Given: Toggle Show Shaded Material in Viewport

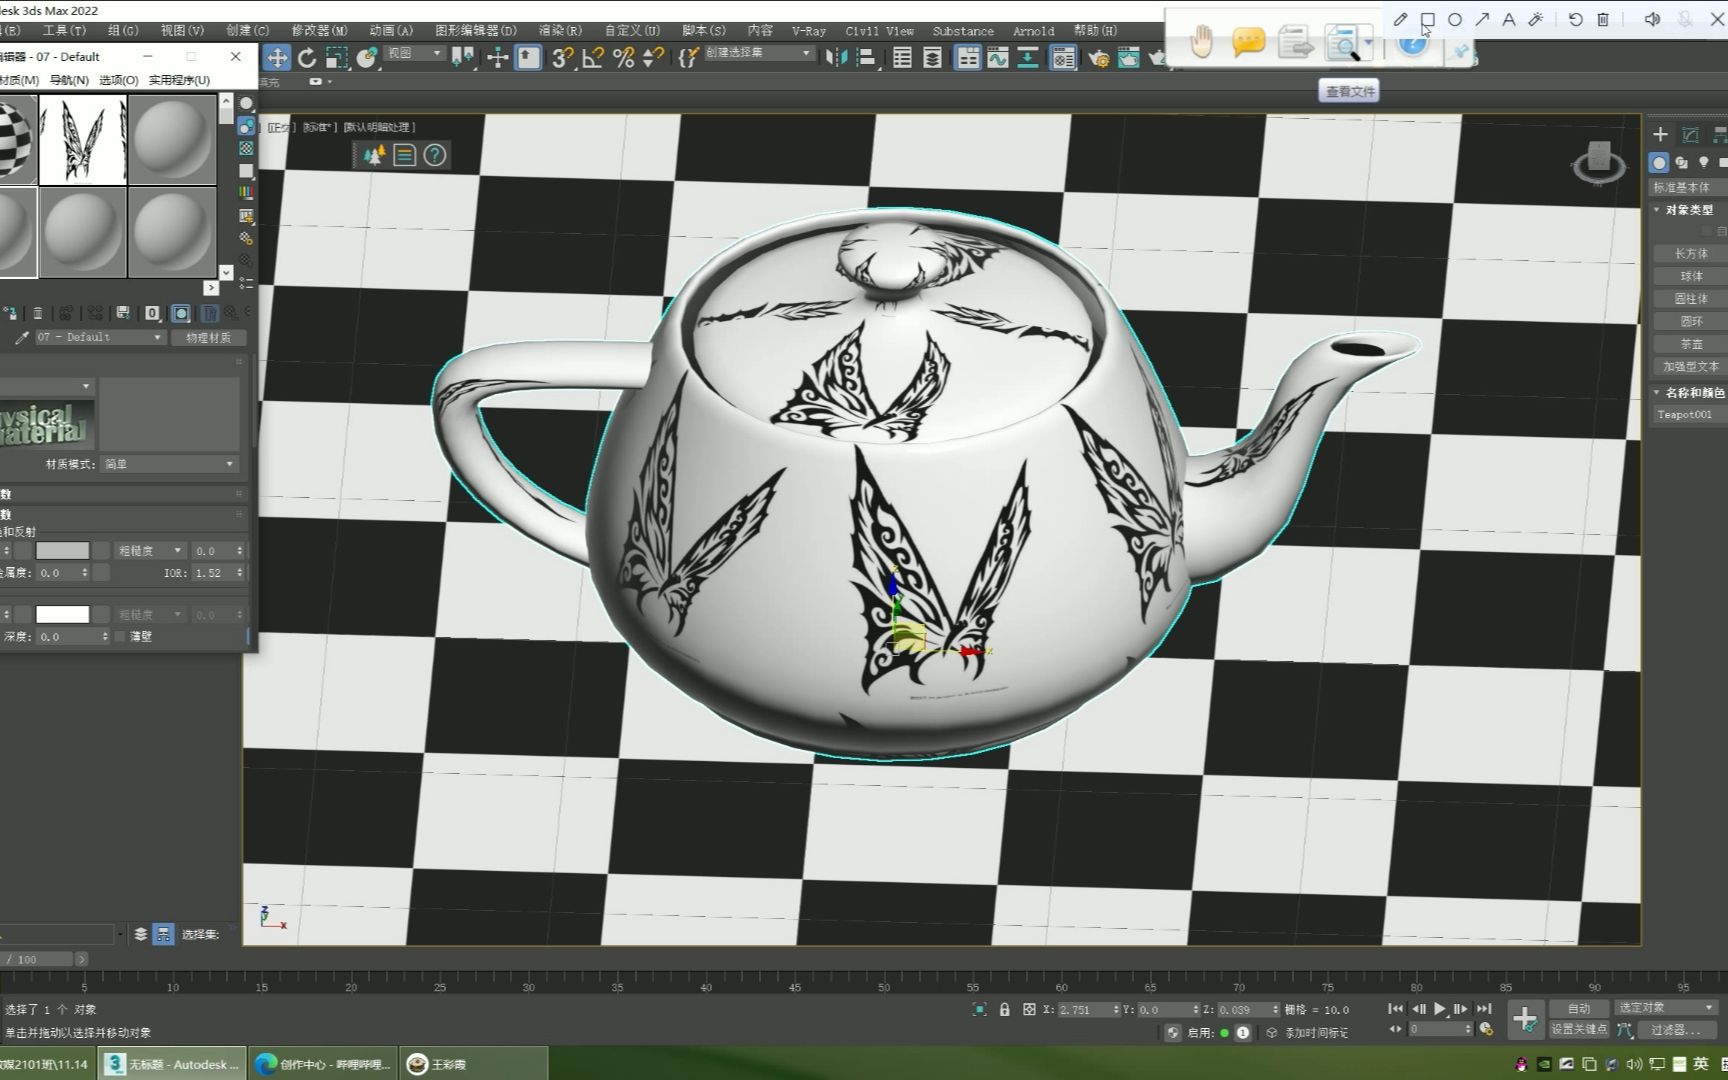Looking at the screenshot, I should tap(181, 314).
